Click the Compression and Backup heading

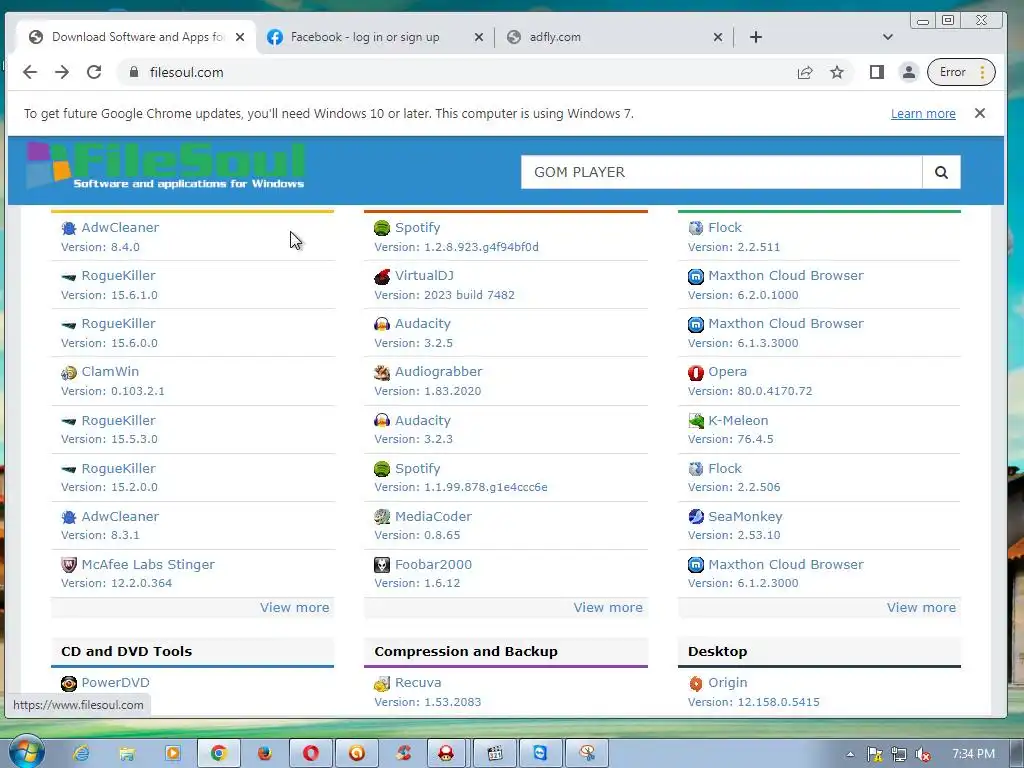coord(466,651)
